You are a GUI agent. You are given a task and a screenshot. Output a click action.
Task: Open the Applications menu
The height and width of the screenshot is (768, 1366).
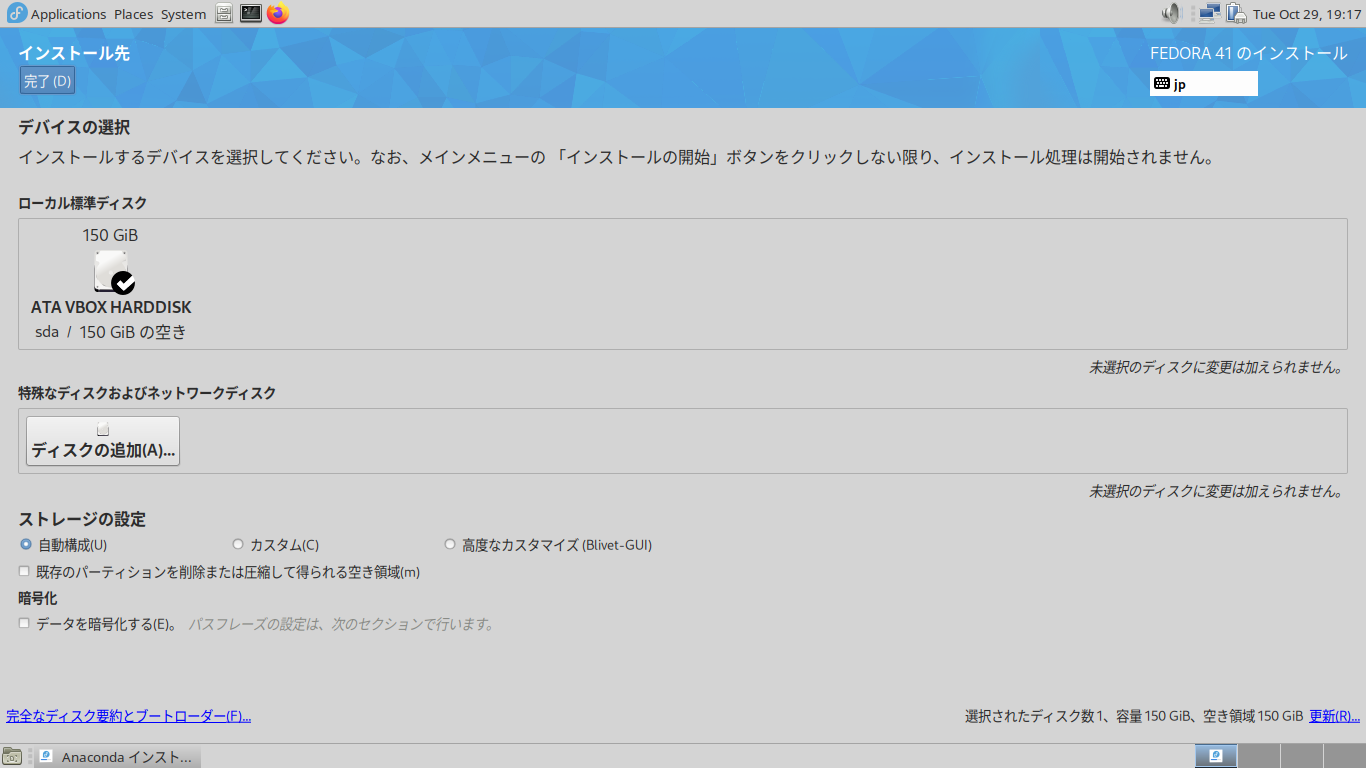pos(68,14)
